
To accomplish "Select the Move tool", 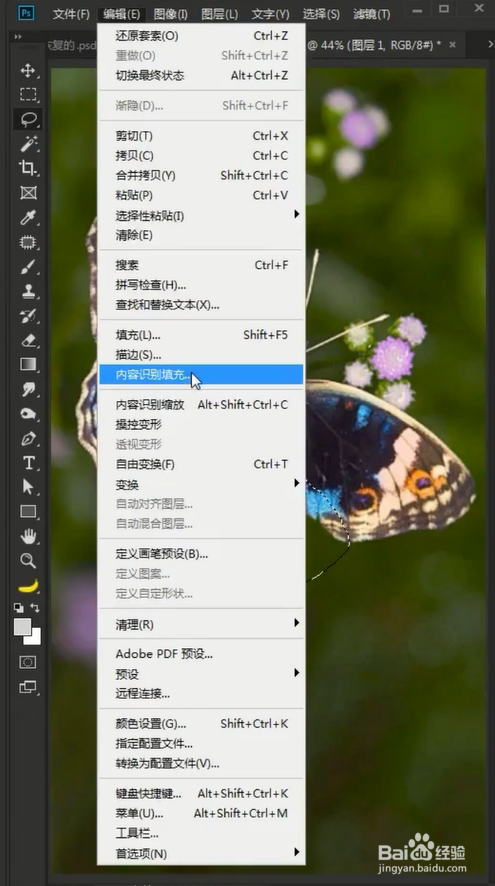I will click(x=28, y=71).
